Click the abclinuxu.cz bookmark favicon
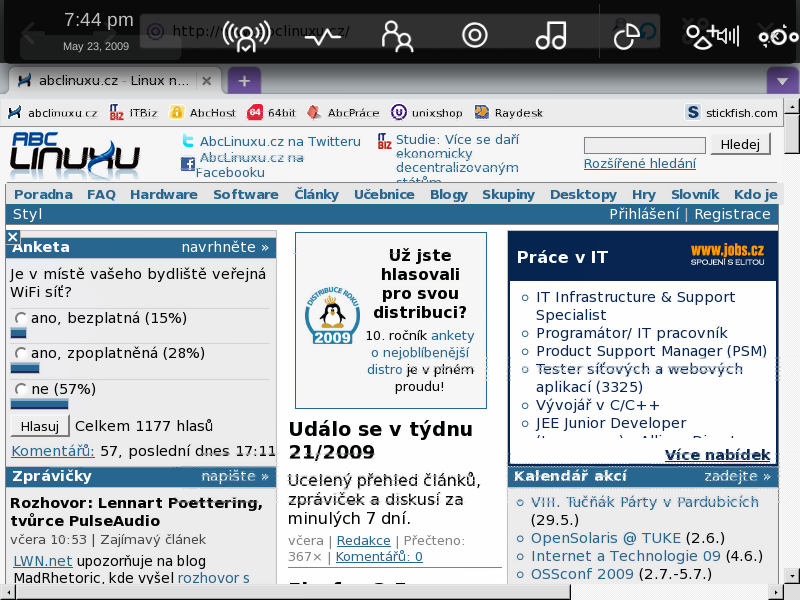The image size is (800, 600). (15, 112)
